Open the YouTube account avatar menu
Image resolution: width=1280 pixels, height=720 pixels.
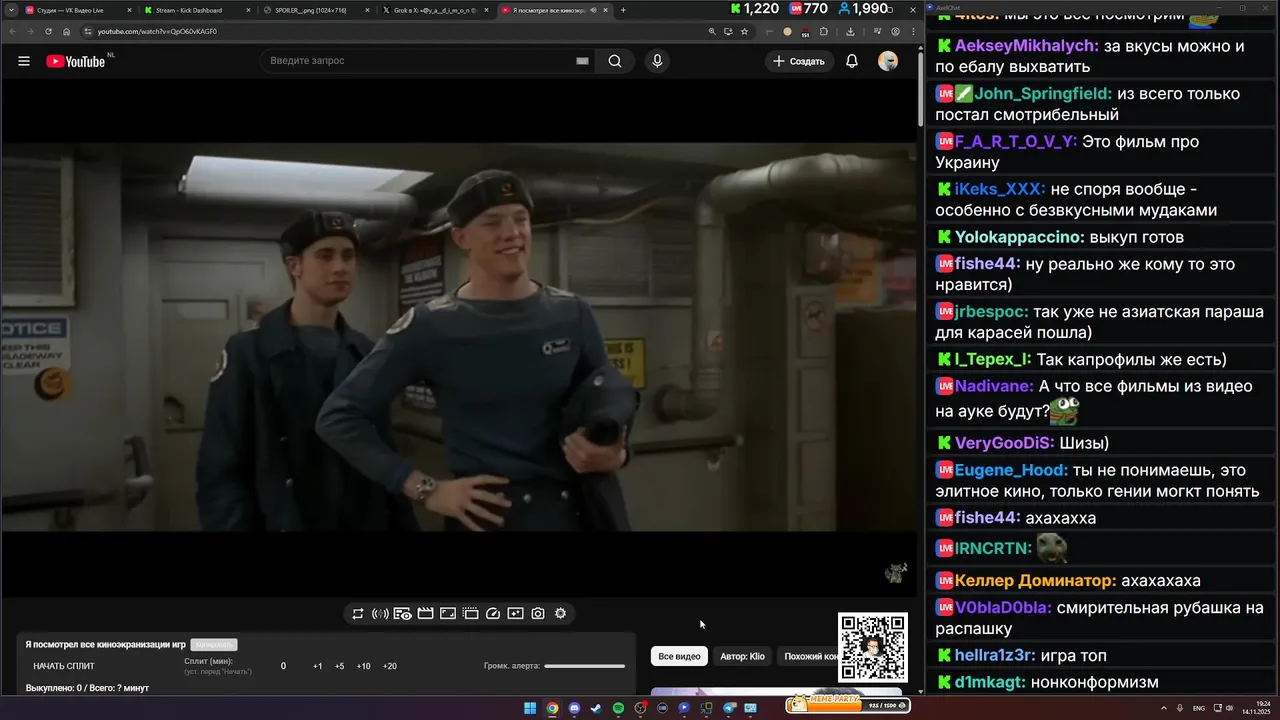[888, 61]
